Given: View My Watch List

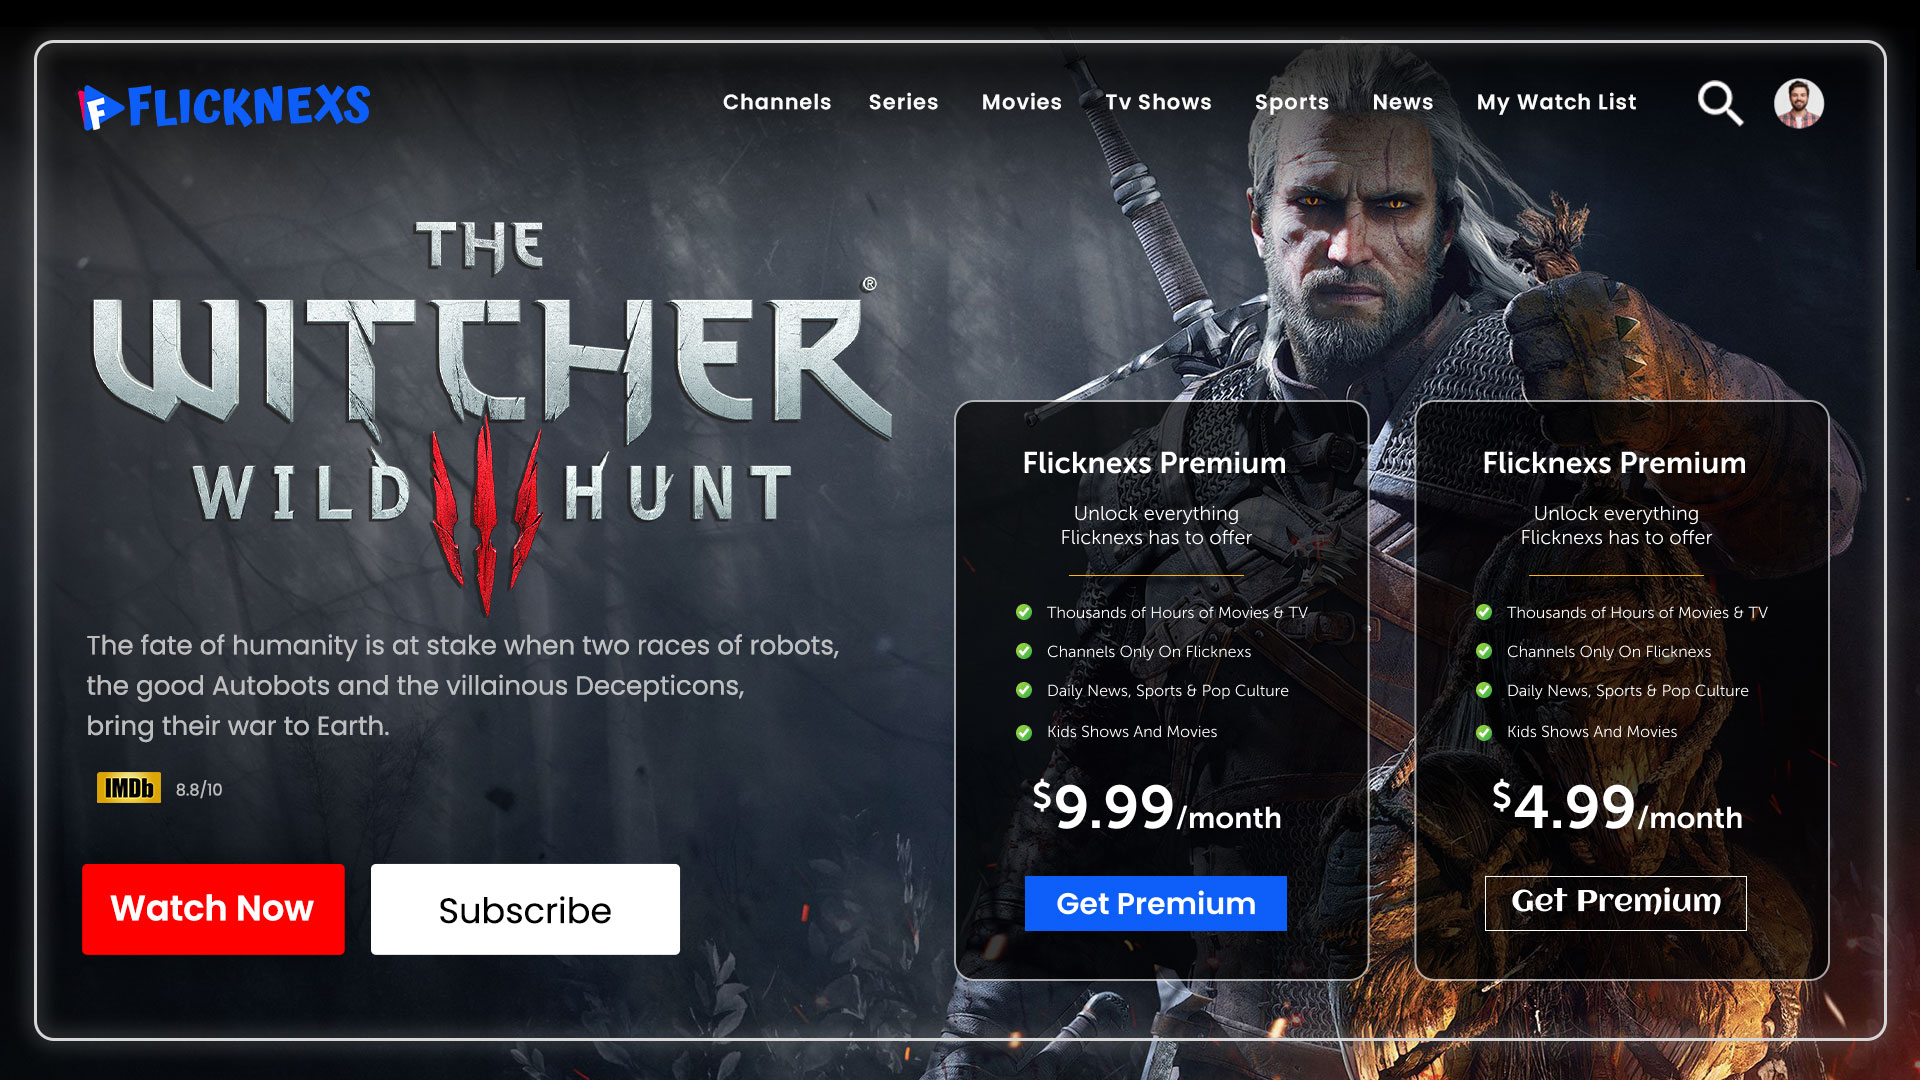Looking at the screenshot, I should 1556,102.
